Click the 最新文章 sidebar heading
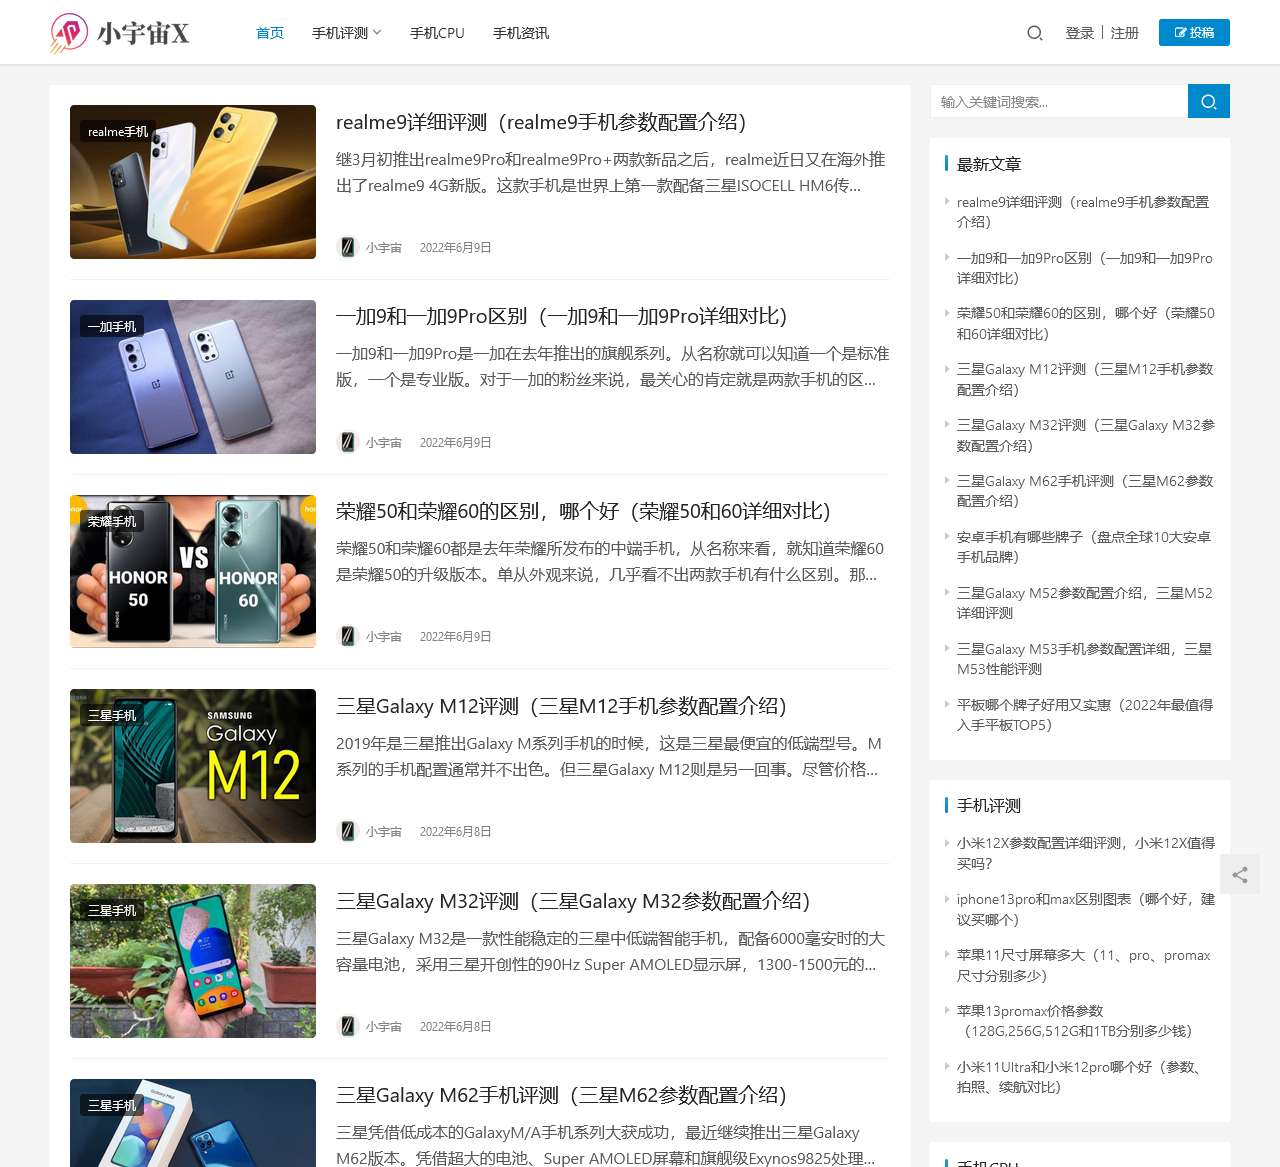This screenshot has width=1280, height=1167. 989,164
